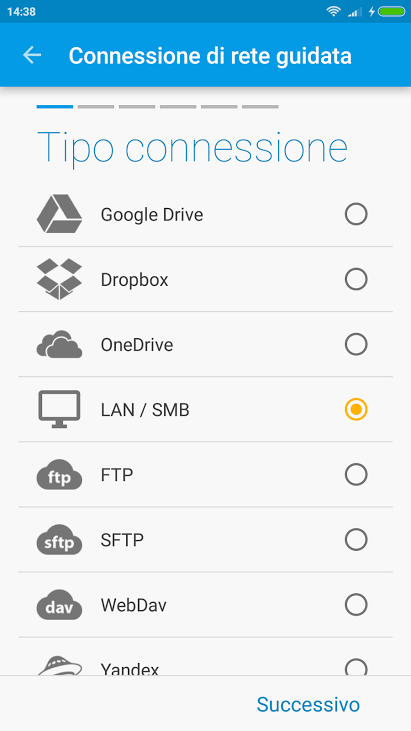Tap the back arrow in header
The height and width of the screenshot is (731, 411).
[32, 55]
